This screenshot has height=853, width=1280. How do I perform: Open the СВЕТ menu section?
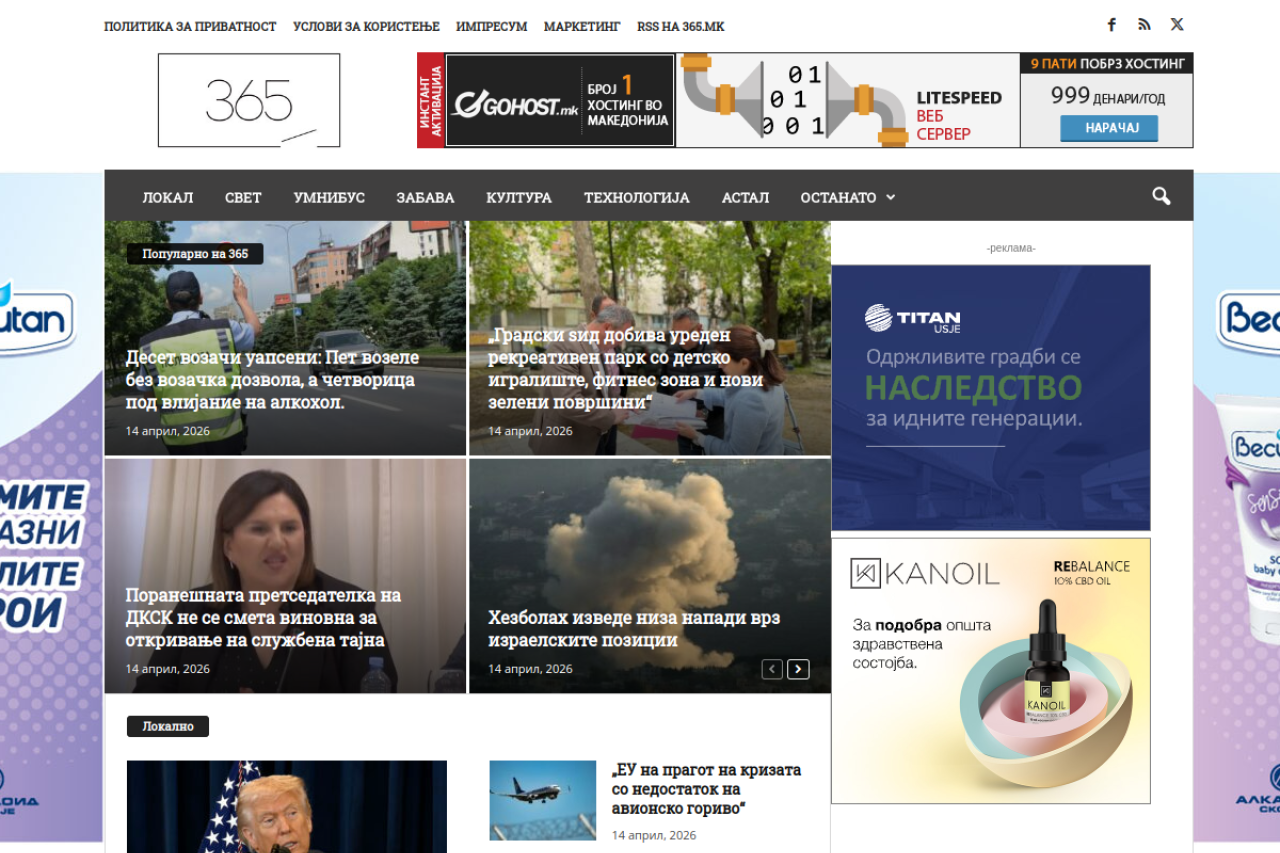tap(243, 197)
